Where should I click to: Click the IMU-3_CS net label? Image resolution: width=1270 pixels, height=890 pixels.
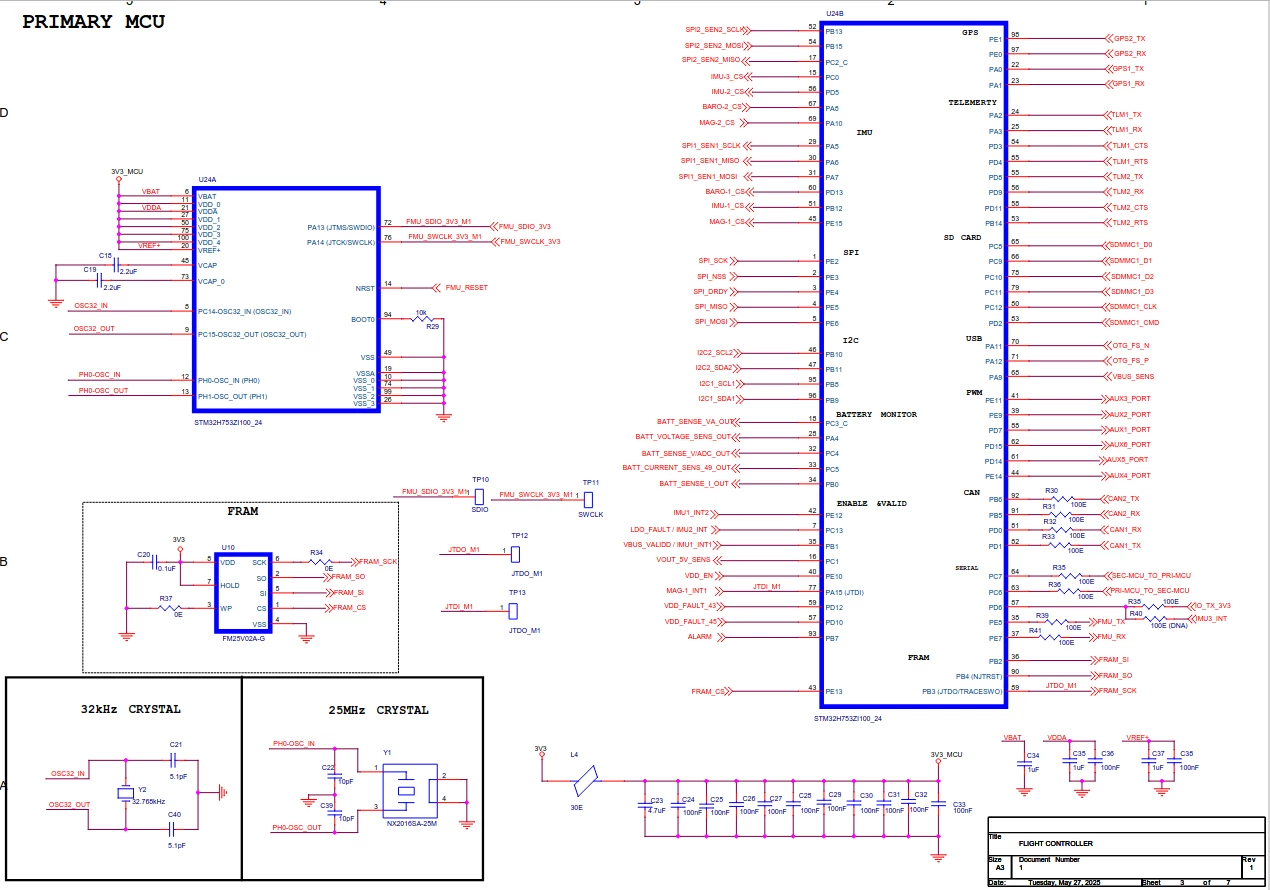click(x=725, y=76)
